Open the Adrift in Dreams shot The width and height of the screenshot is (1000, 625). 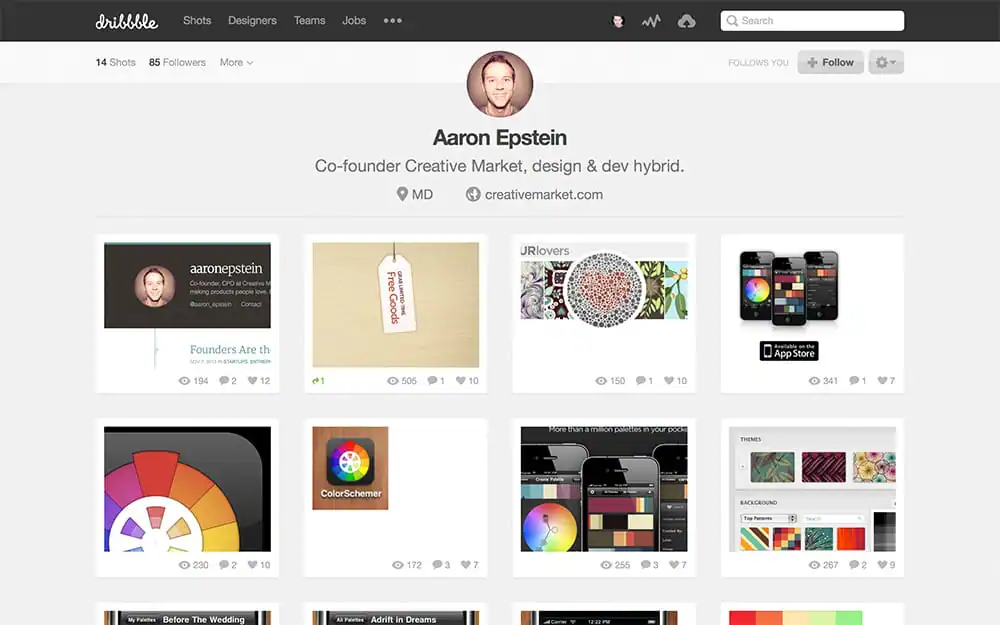pos(395,618)
